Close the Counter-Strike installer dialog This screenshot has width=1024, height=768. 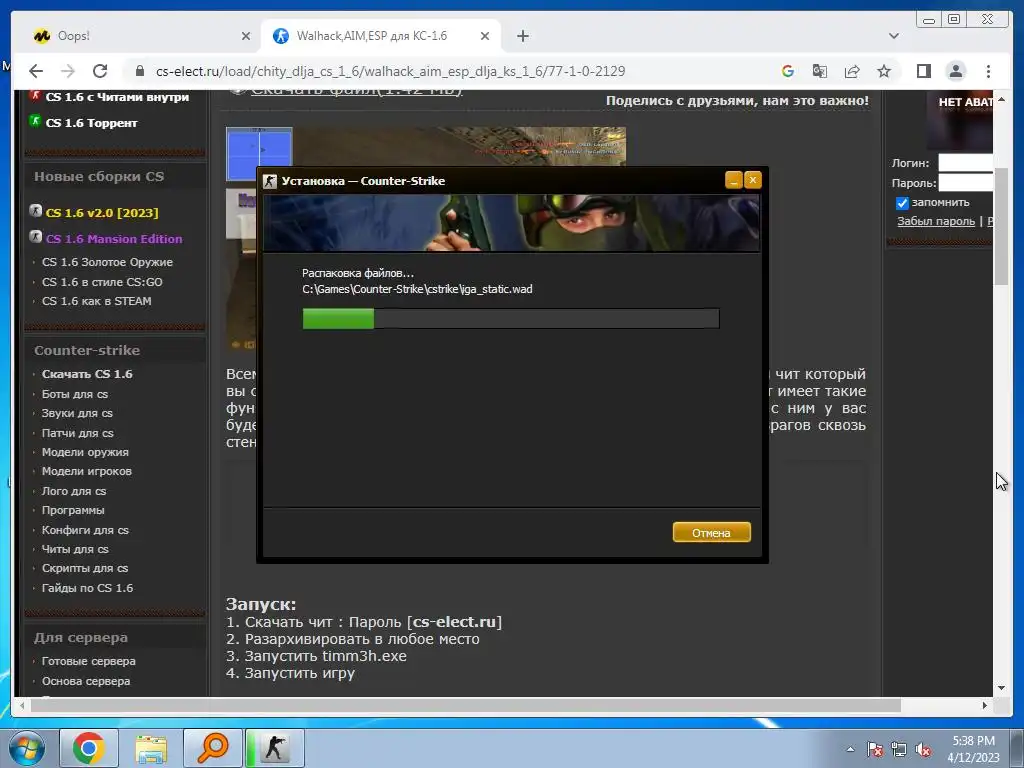tap(753, 180)
